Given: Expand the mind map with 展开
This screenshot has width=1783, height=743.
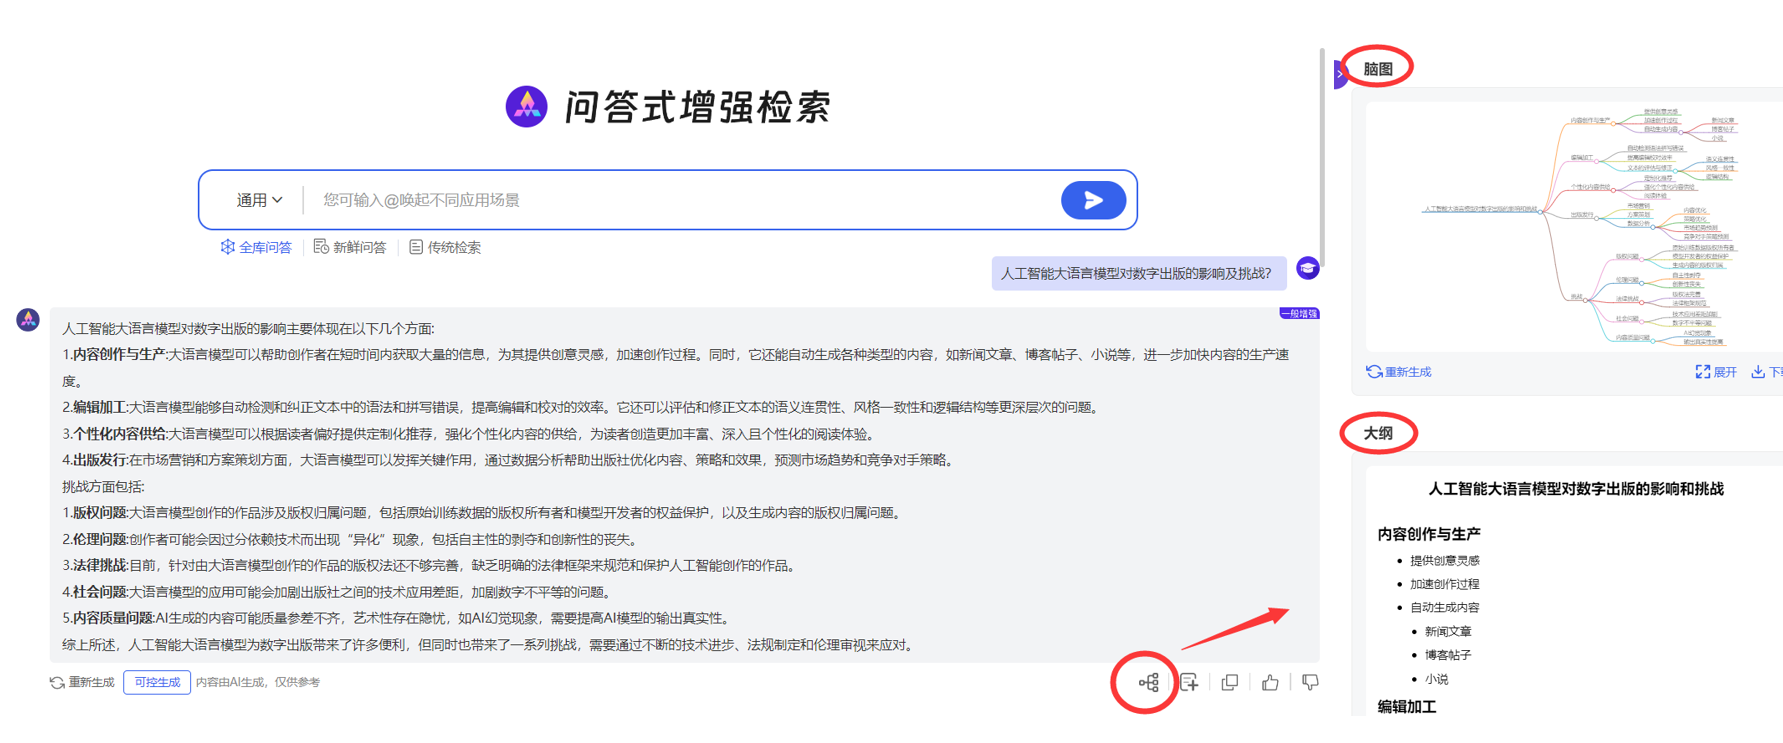Looking at the screenshot, I should [x=1716, y=372].
